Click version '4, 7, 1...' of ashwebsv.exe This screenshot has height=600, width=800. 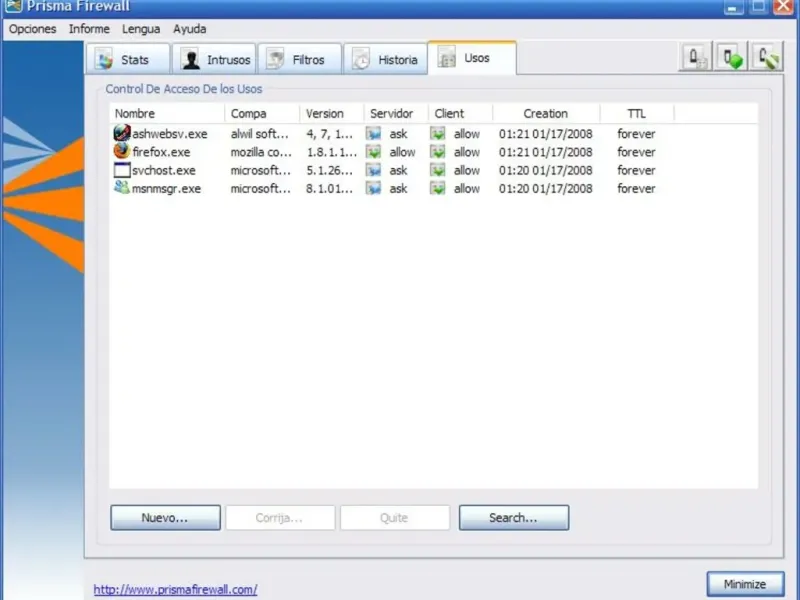pos(329,134)
